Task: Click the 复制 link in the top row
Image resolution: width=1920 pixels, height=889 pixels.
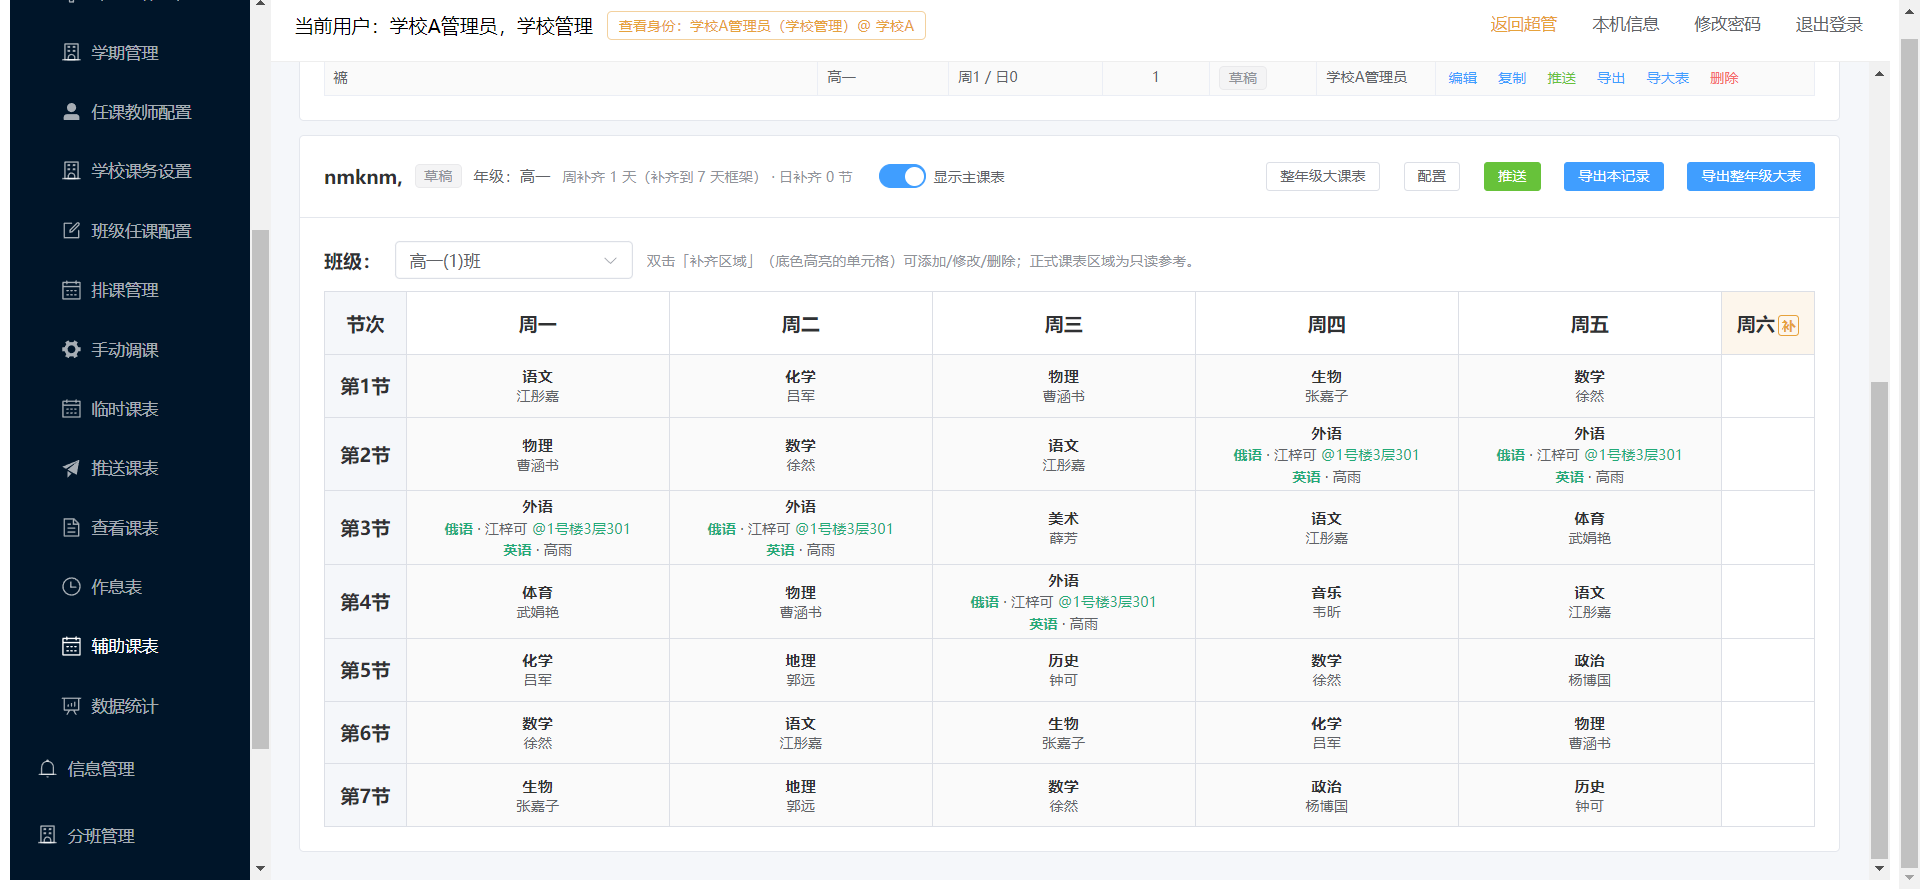Action: click(x=1512, y=78)
